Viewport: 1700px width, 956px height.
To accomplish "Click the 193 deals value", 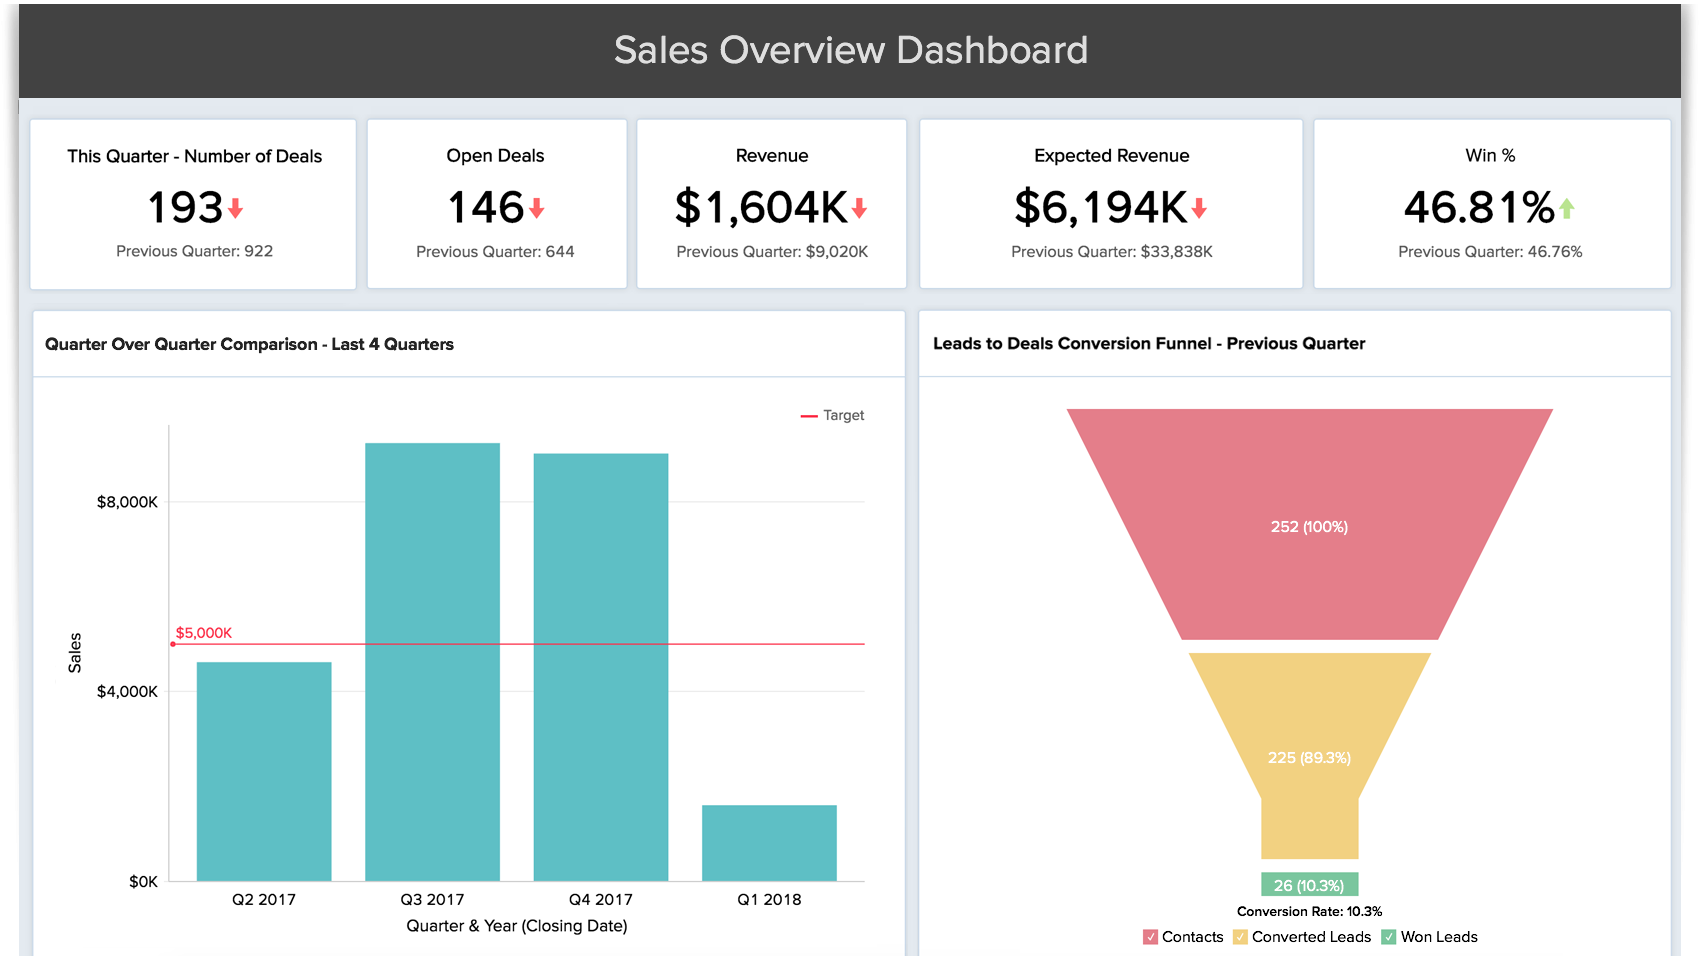I will 186,208.
